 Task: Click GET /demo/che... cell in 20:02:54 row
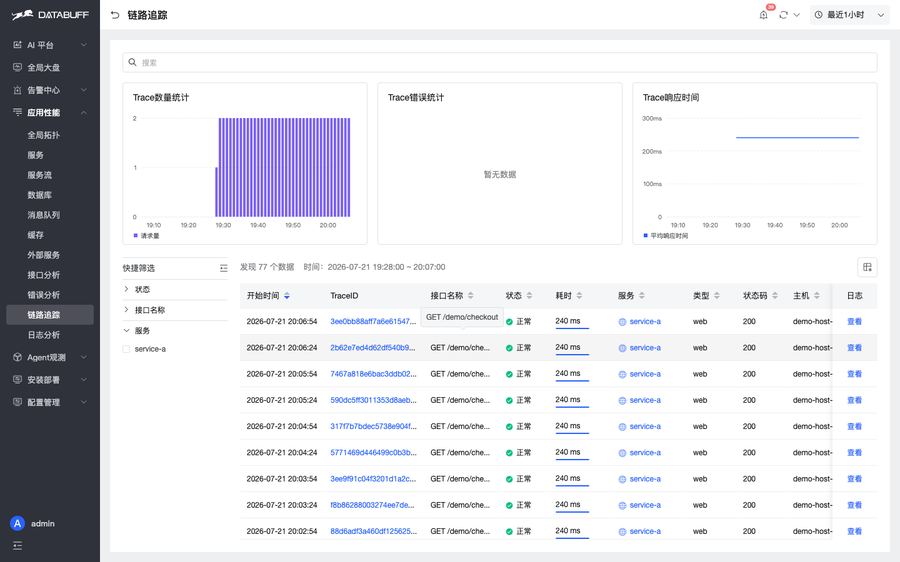tap(460, 532)
